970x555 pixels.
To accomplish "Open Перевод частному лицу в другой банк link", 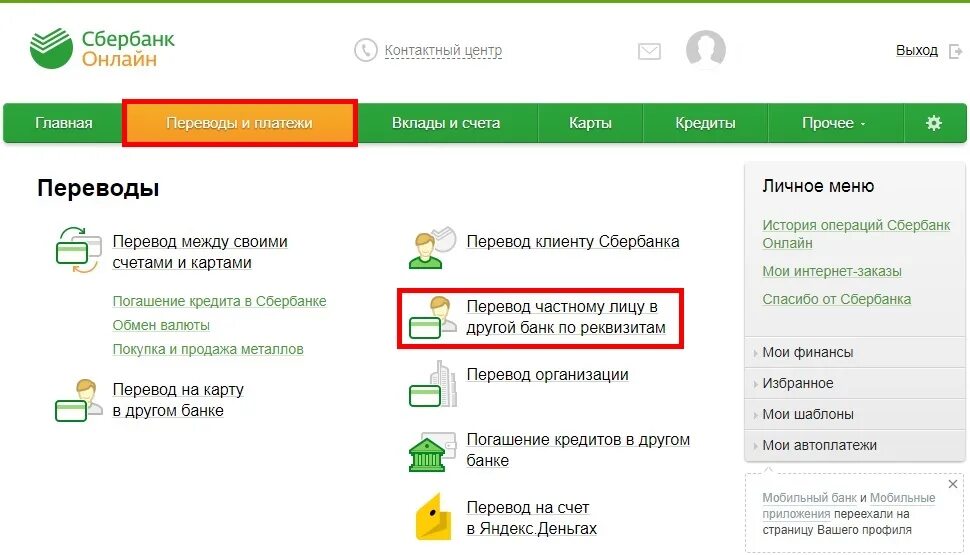I will pos(566,317).
